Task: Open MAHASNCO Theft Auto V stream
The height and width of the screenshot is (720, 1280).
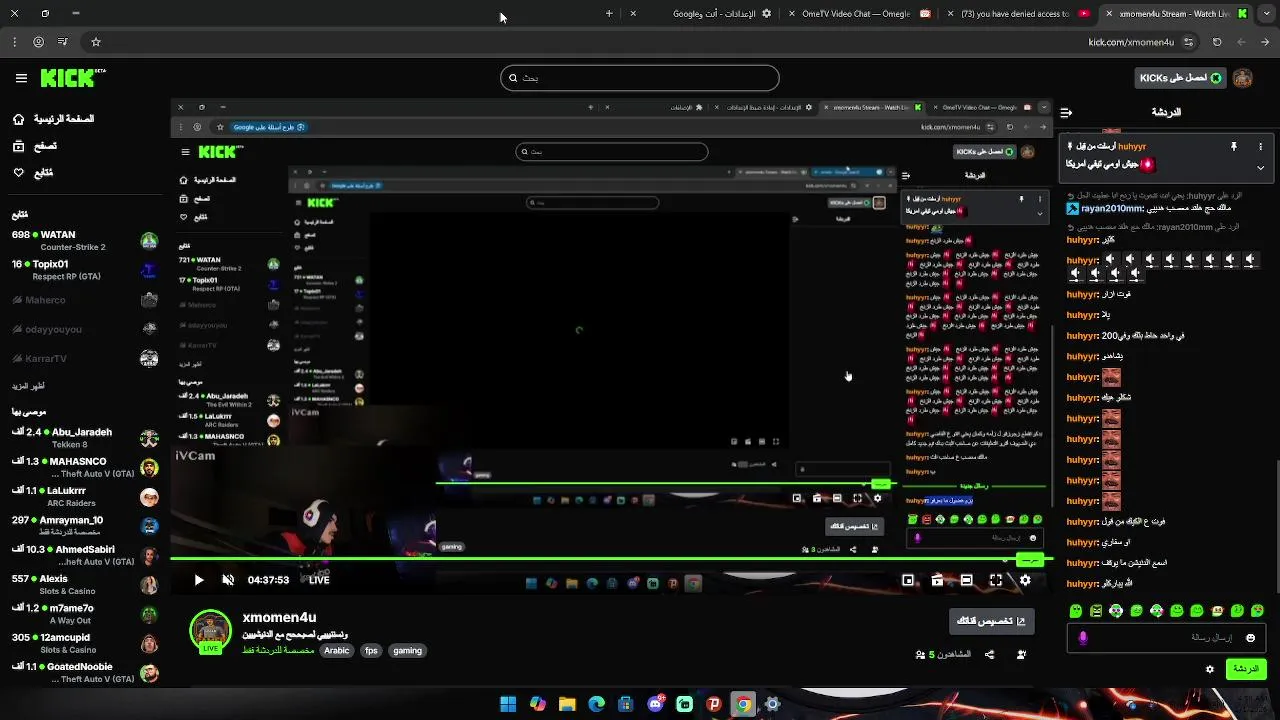Action: 85,467
